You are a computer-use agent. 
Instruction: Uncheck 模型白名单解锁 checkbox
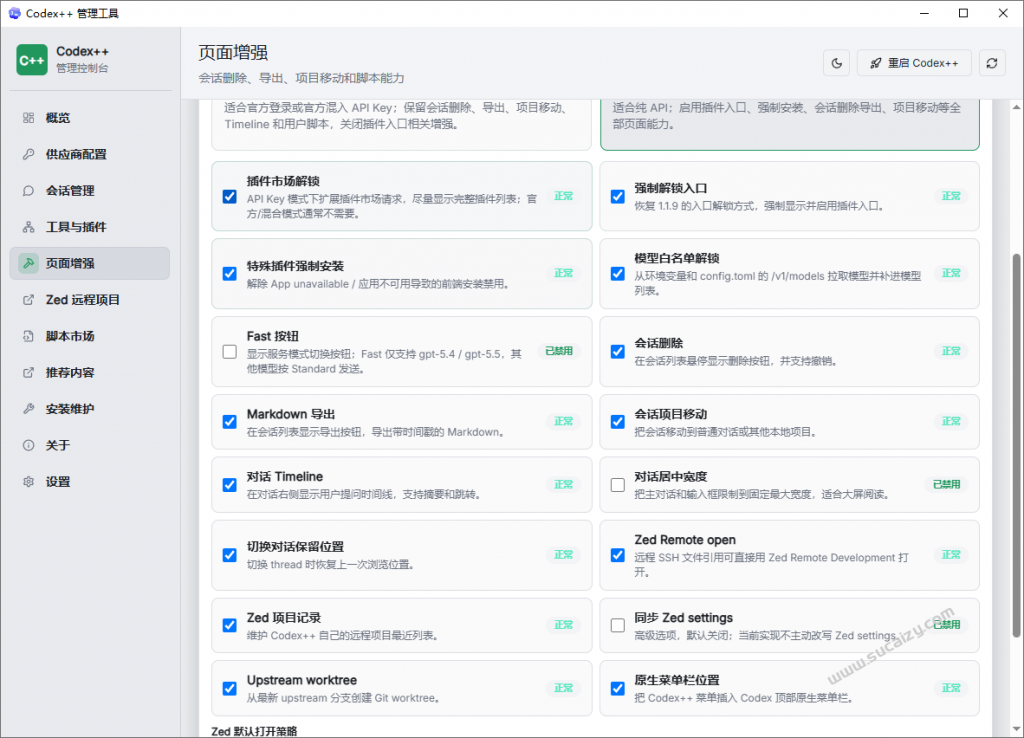[x=617, y=274]
